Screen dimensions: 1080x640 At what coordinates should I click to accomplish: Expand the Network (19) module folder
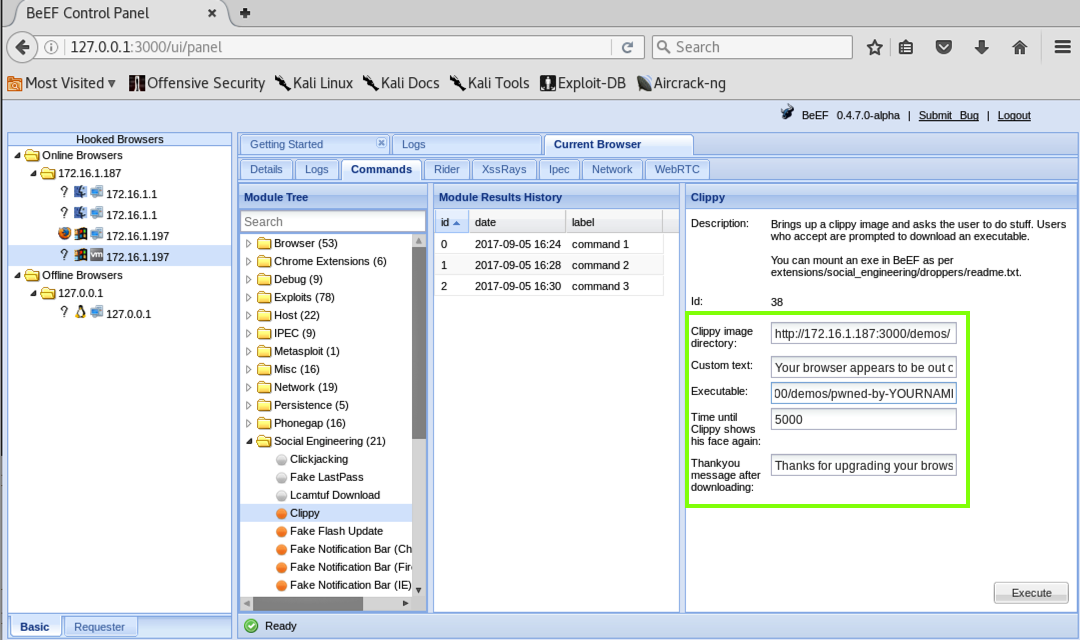tap(249, 387)
